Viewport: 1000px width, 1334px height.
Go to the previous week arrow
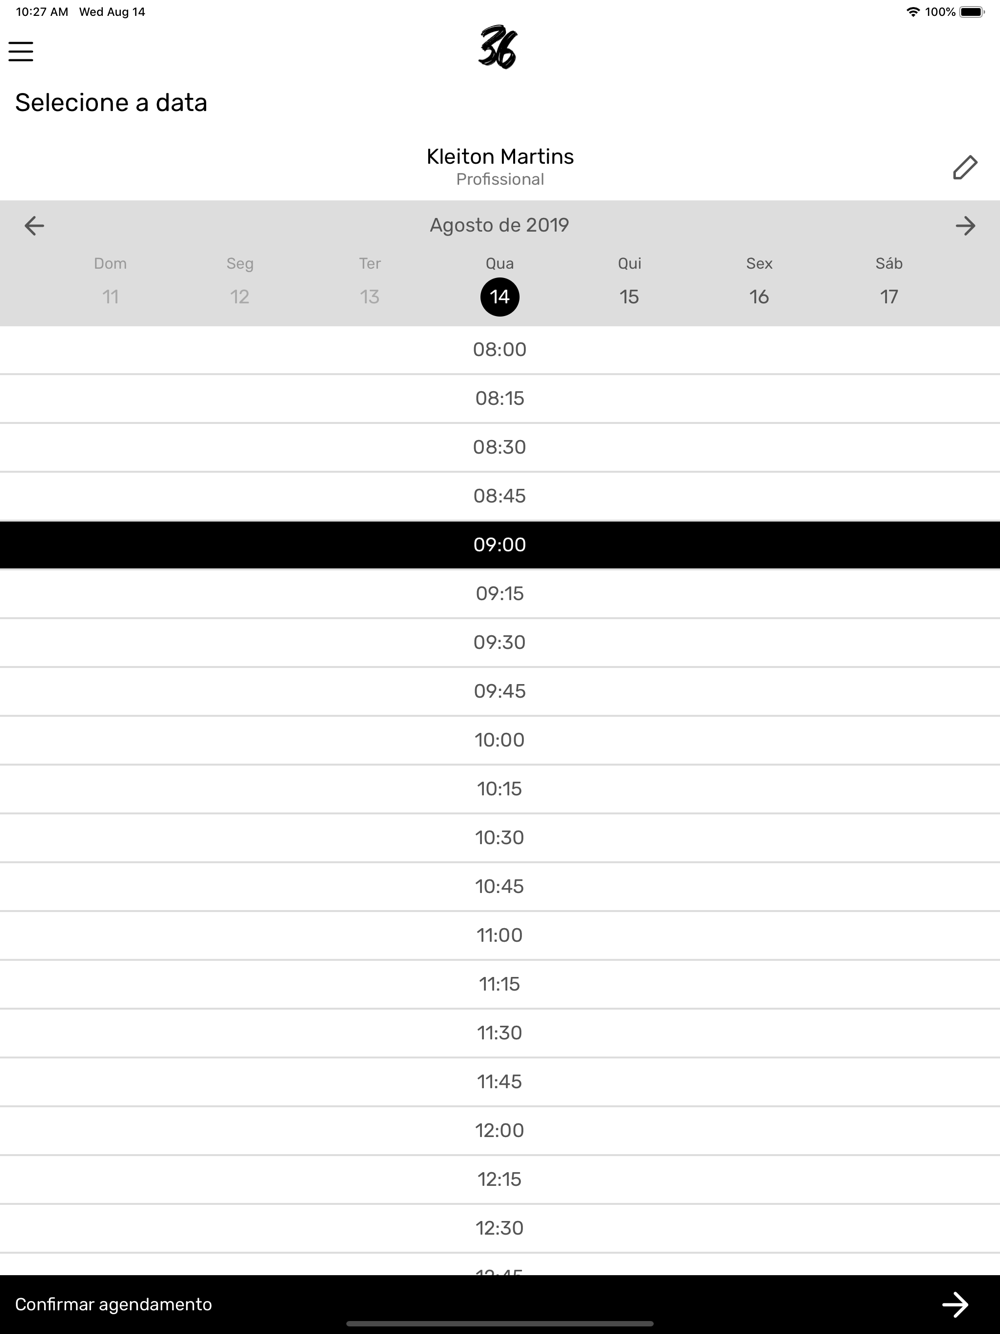click(x=34, y=226)
